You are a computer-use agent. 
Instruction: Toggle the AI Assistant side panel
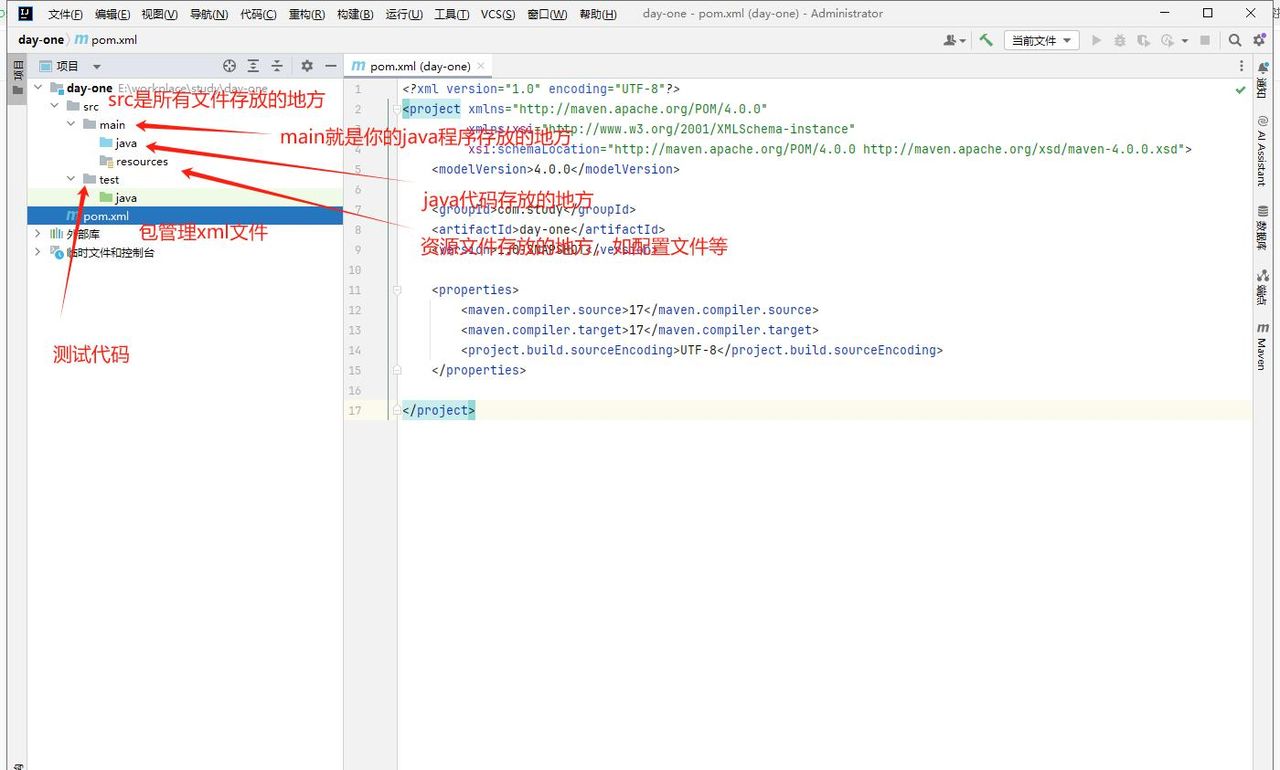point(1262,150)
